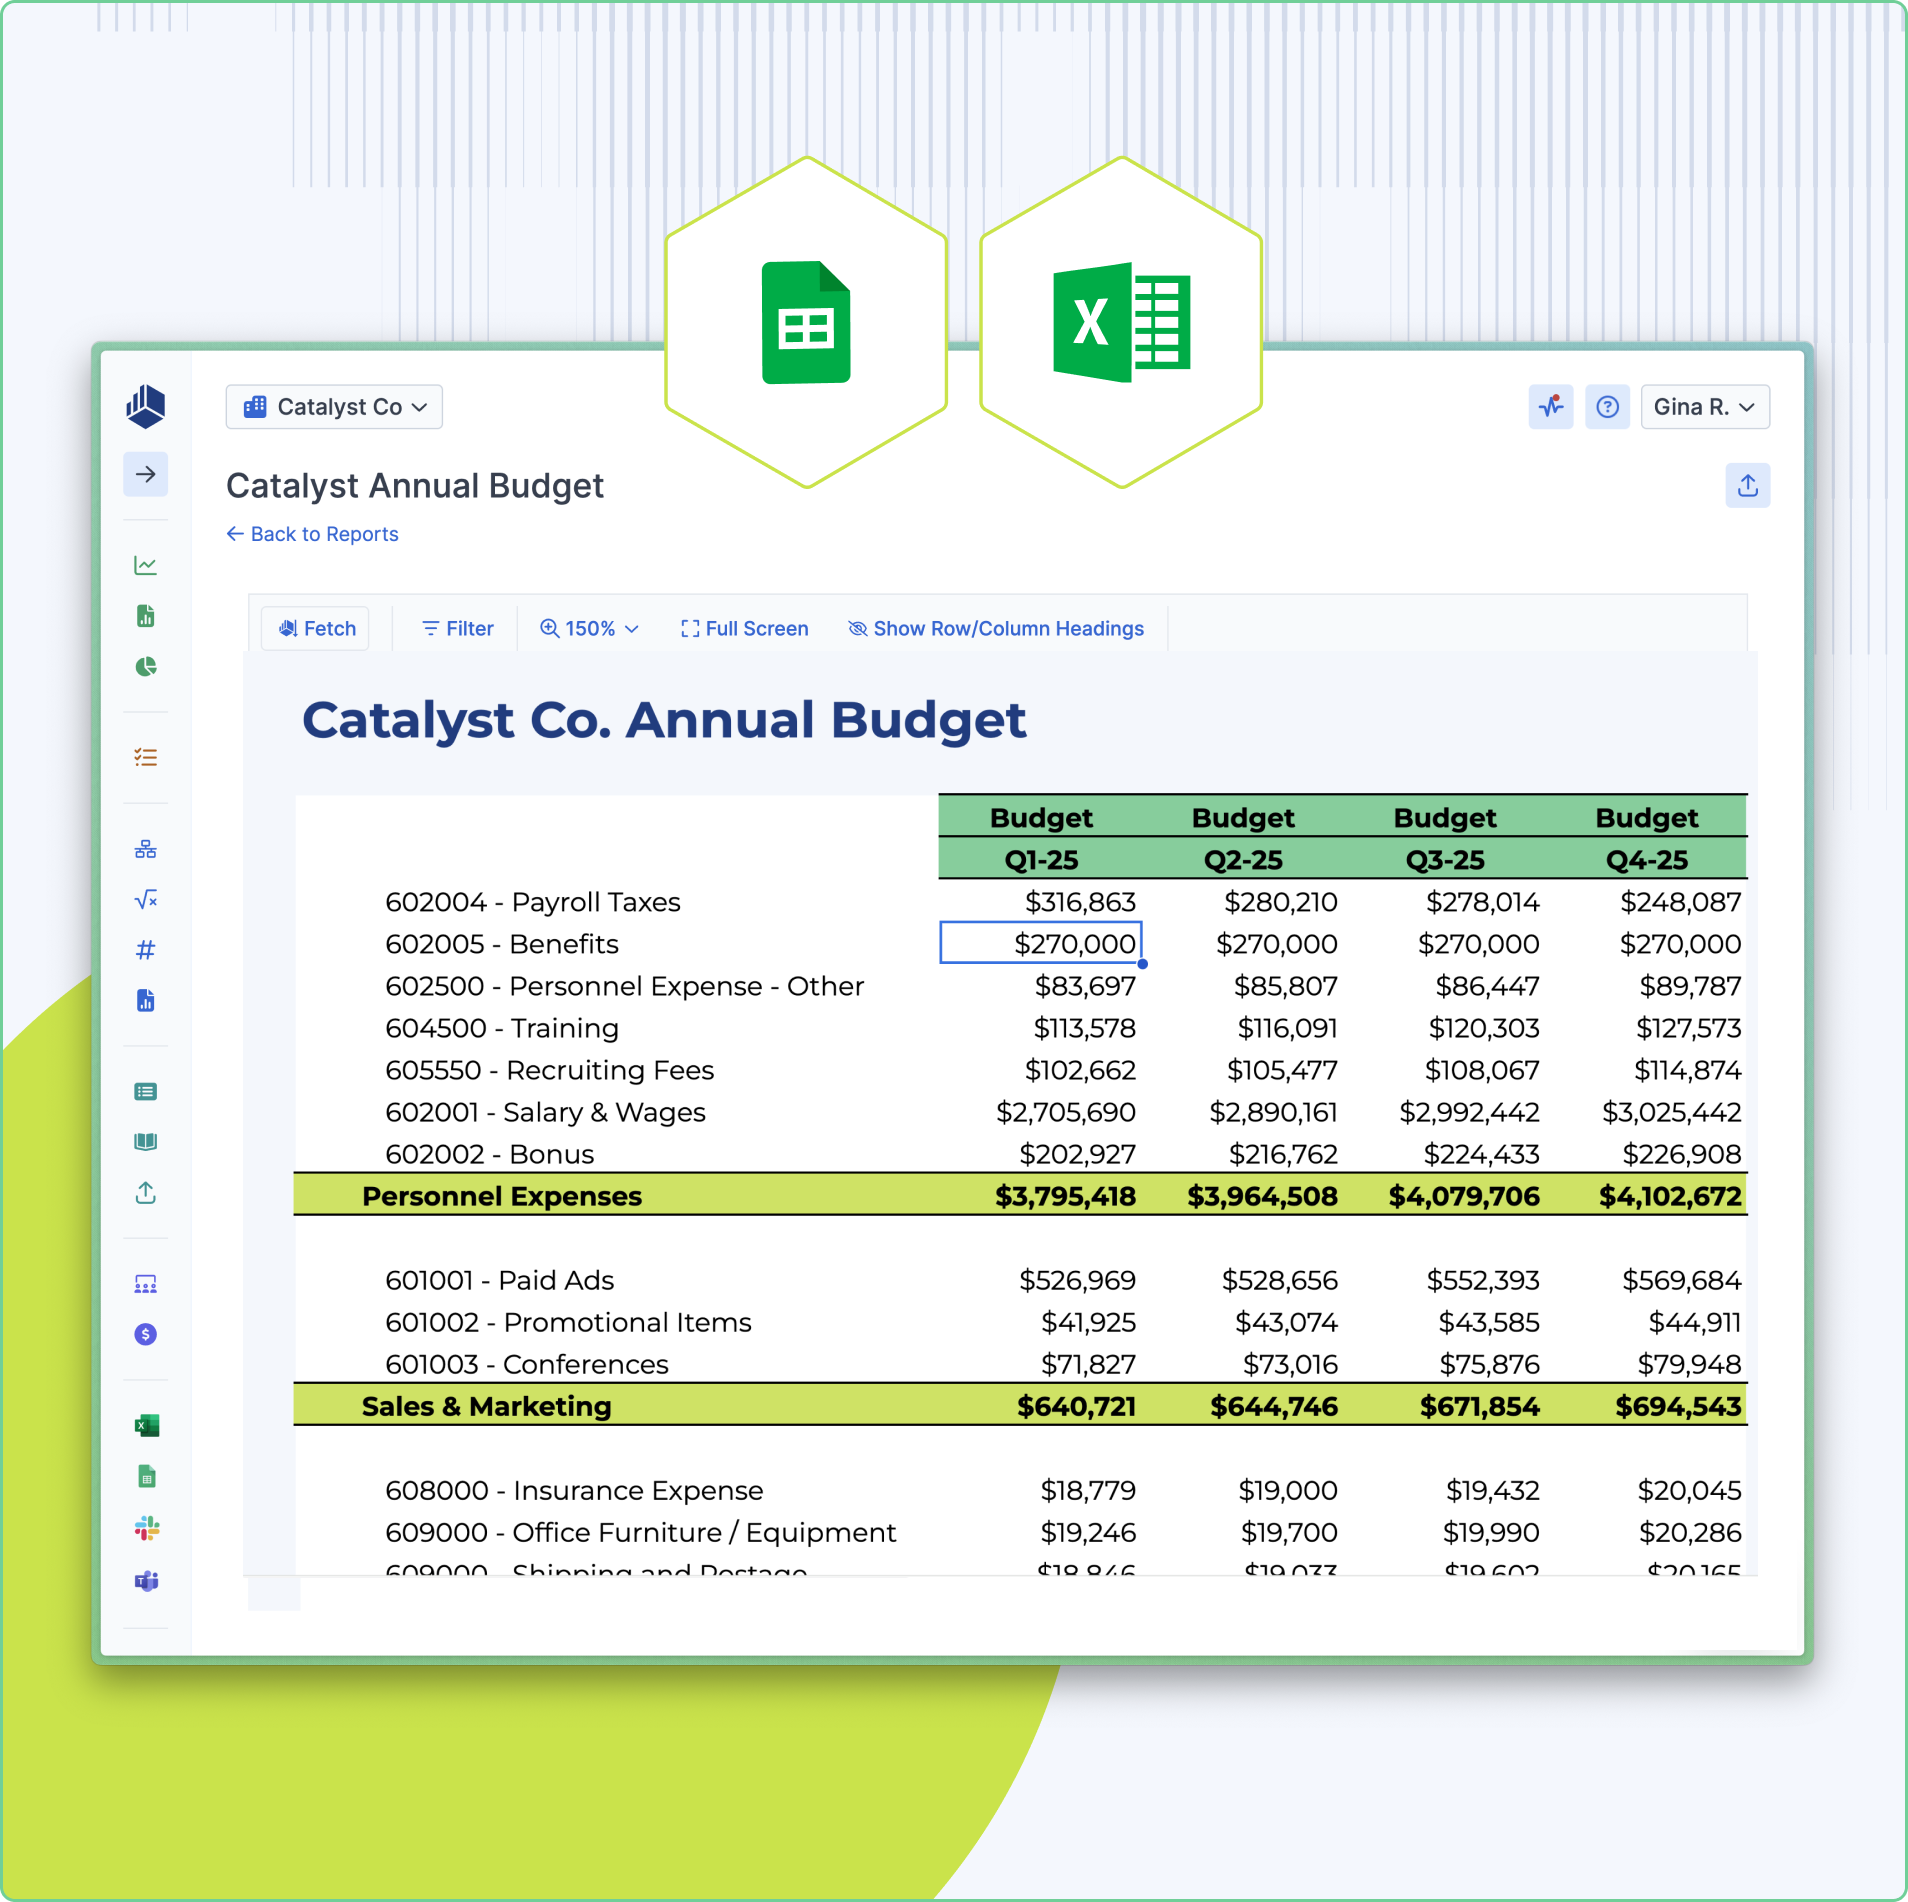Viewport: 1908px width, 1902px height.
Task: Open the Slack integration icon in sidebar
Action: [147, 1528]
